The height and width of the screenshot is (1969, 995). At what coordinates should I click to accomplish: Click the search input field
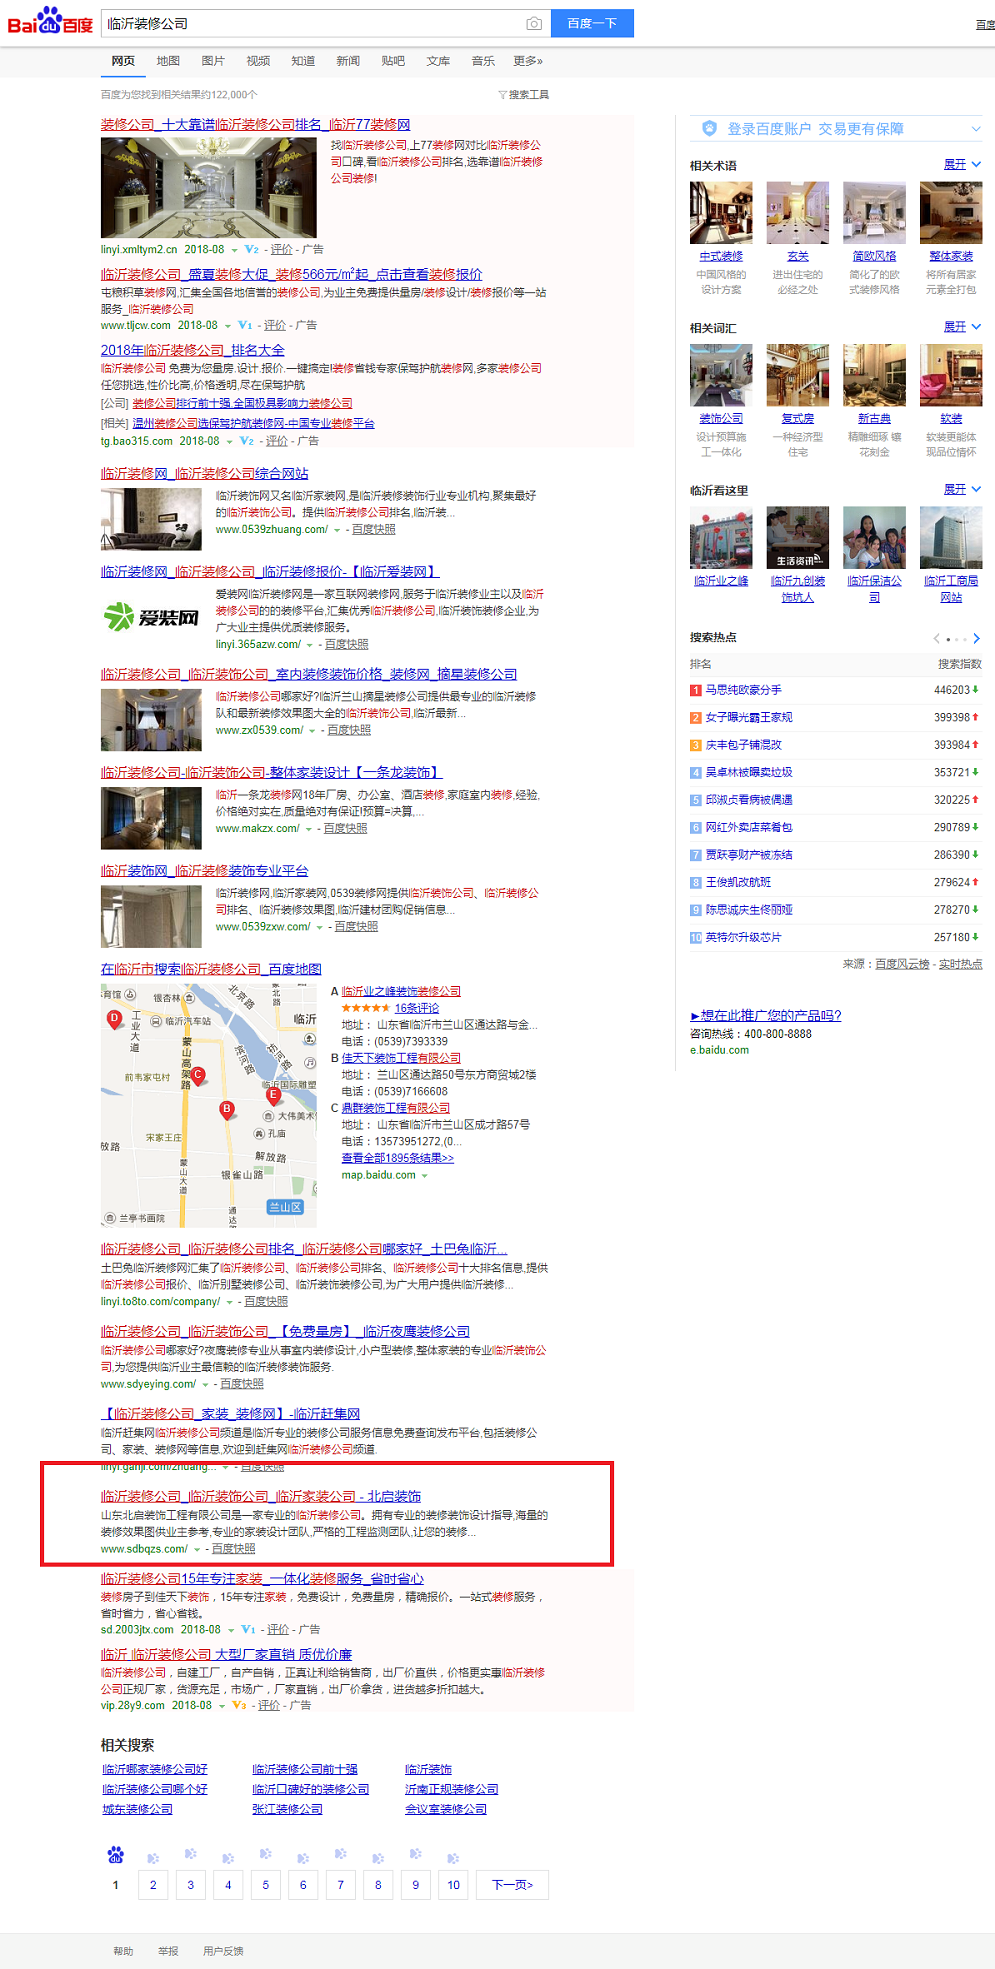pyautogui.click(x=310, y=23)
